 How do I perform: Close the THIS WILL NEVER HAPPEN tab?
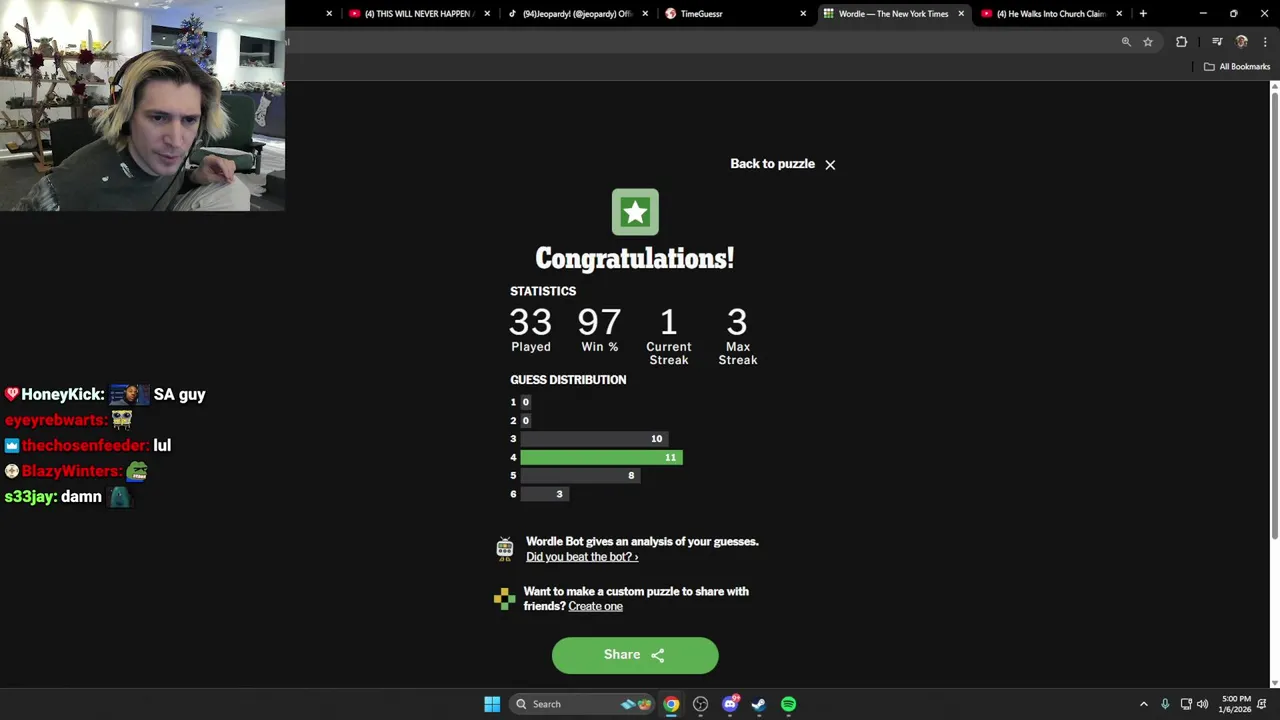click(x=487, y=14)
